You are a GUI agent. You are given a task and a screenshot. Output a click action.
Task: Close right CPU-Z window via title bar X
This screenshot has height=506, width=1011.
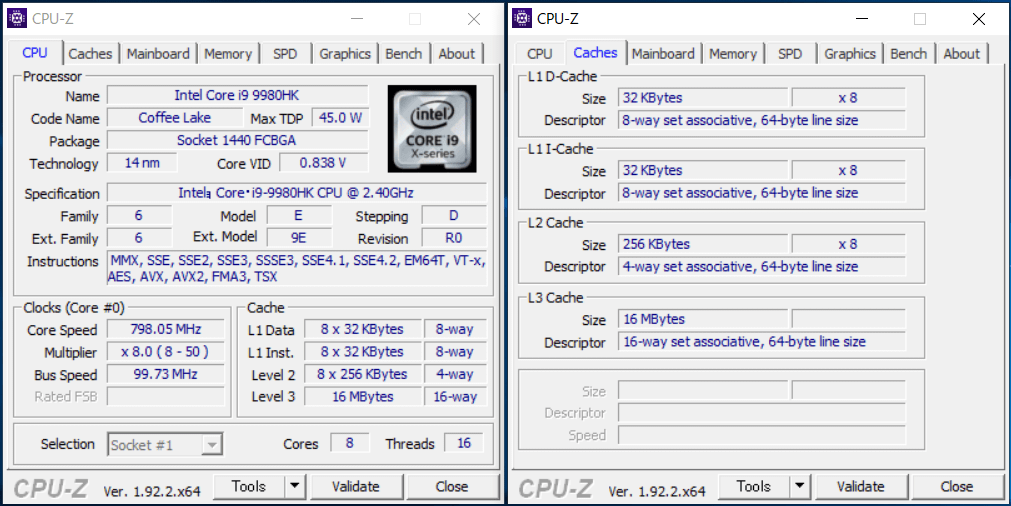979,19
